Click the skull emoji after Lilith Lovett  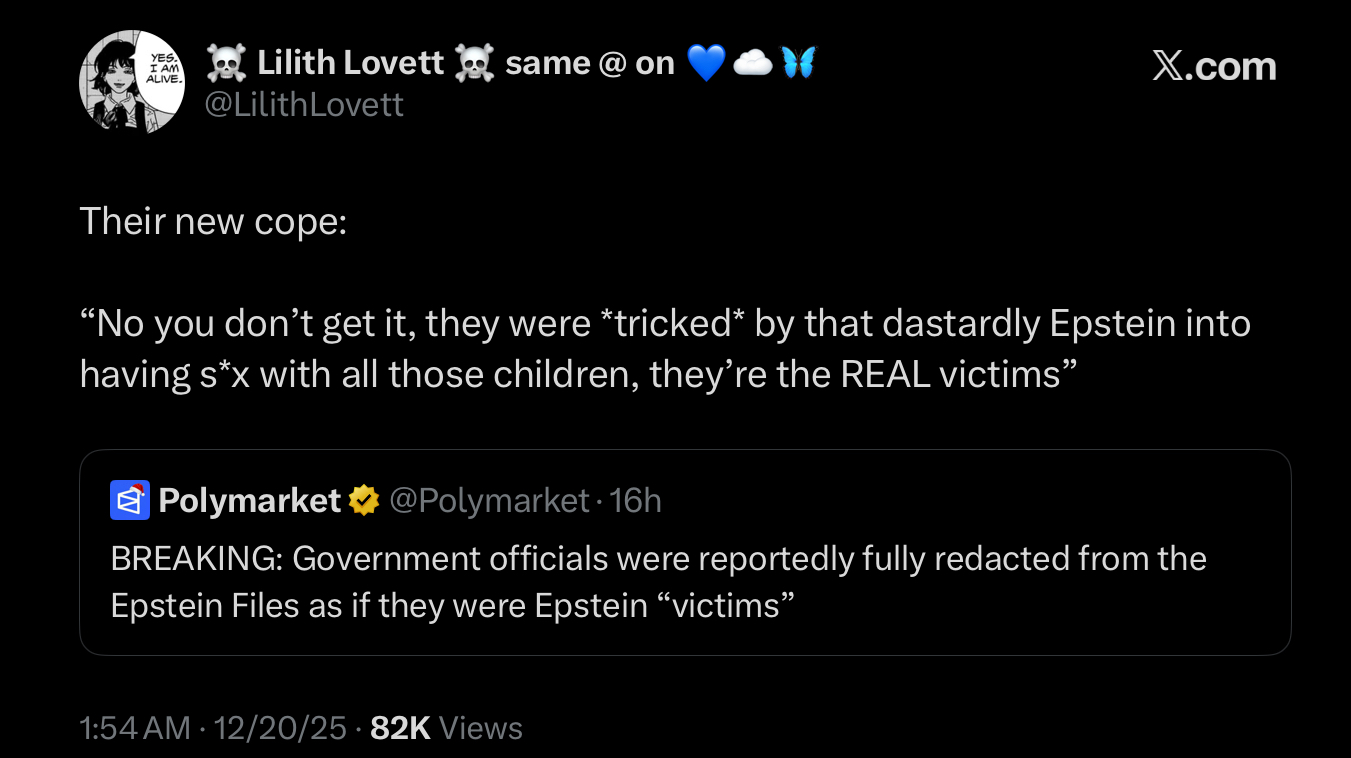point(474,64)
